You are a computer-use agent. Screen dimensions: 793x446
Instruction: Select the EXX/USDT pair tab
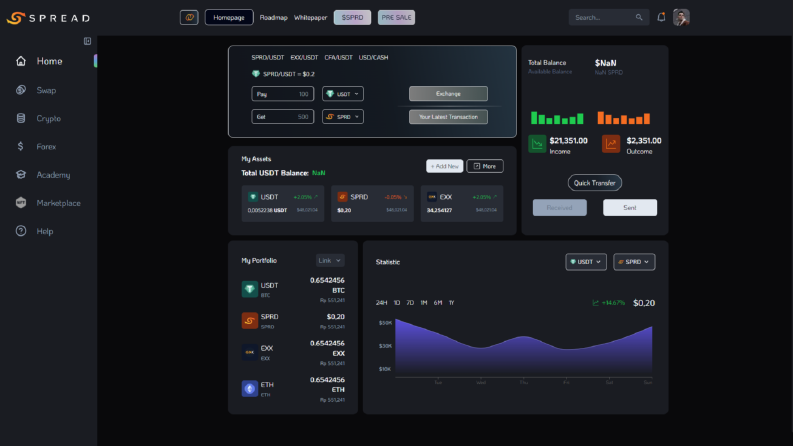tap(304, 58)
